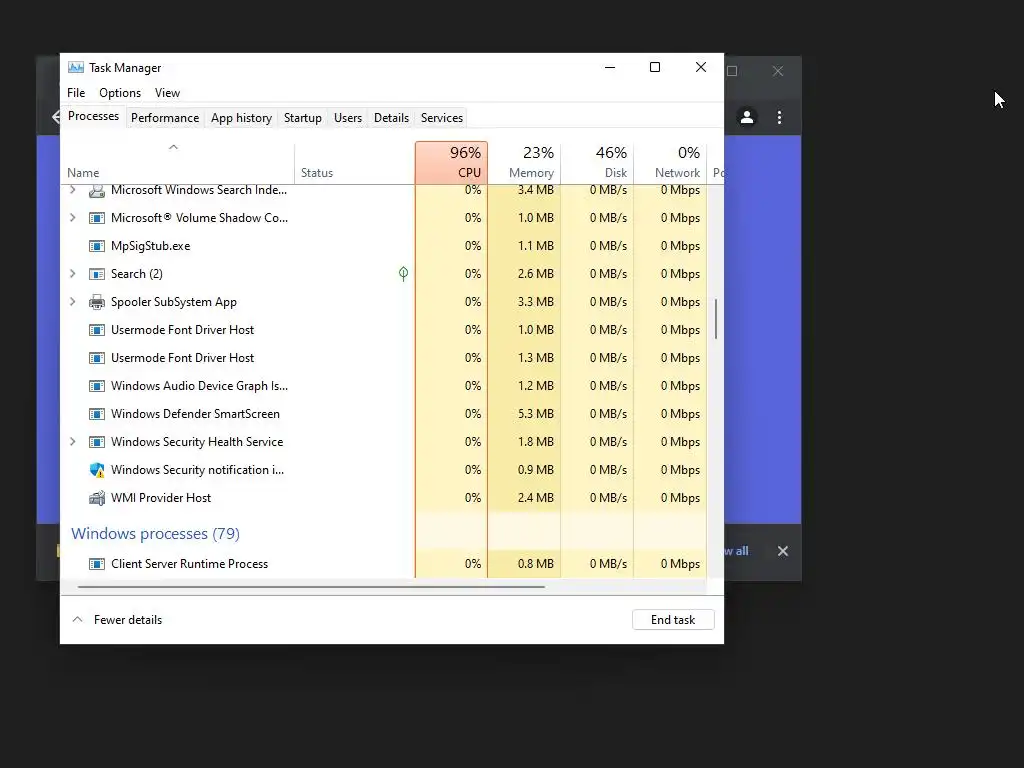Click the 5.3 MB memory value for SmartScreen
This screenshot has height=768, width=1024.
coord(536,414)
